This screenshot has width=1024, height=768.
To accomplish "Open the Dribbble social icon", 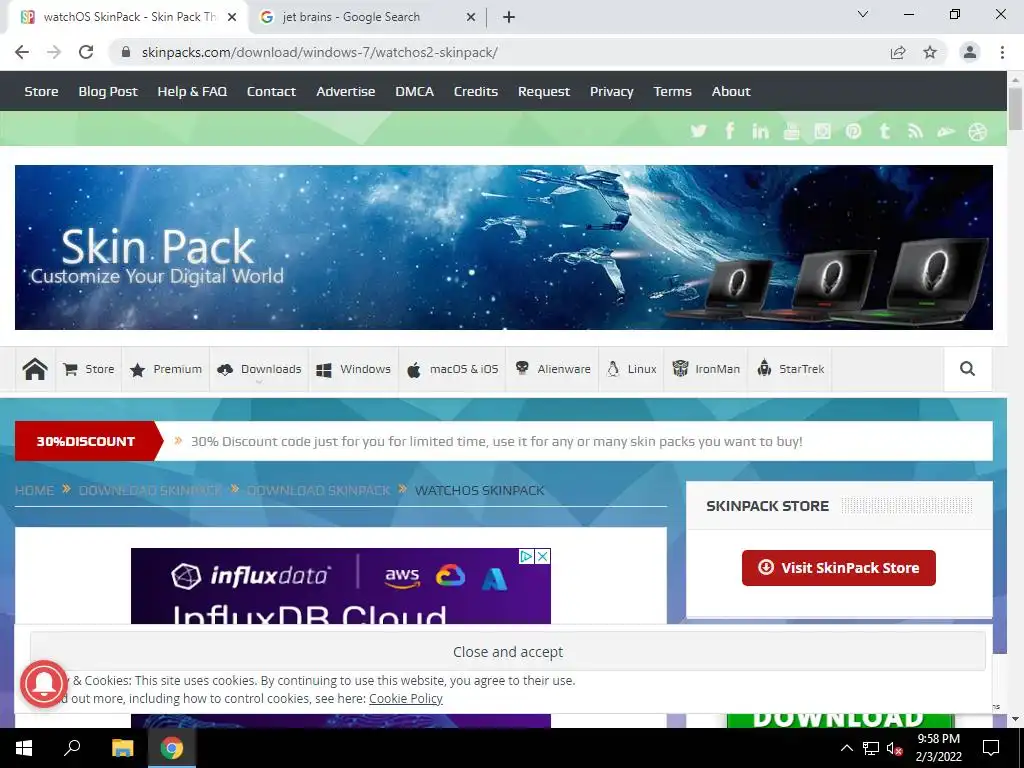I will [x=978, y=131].
